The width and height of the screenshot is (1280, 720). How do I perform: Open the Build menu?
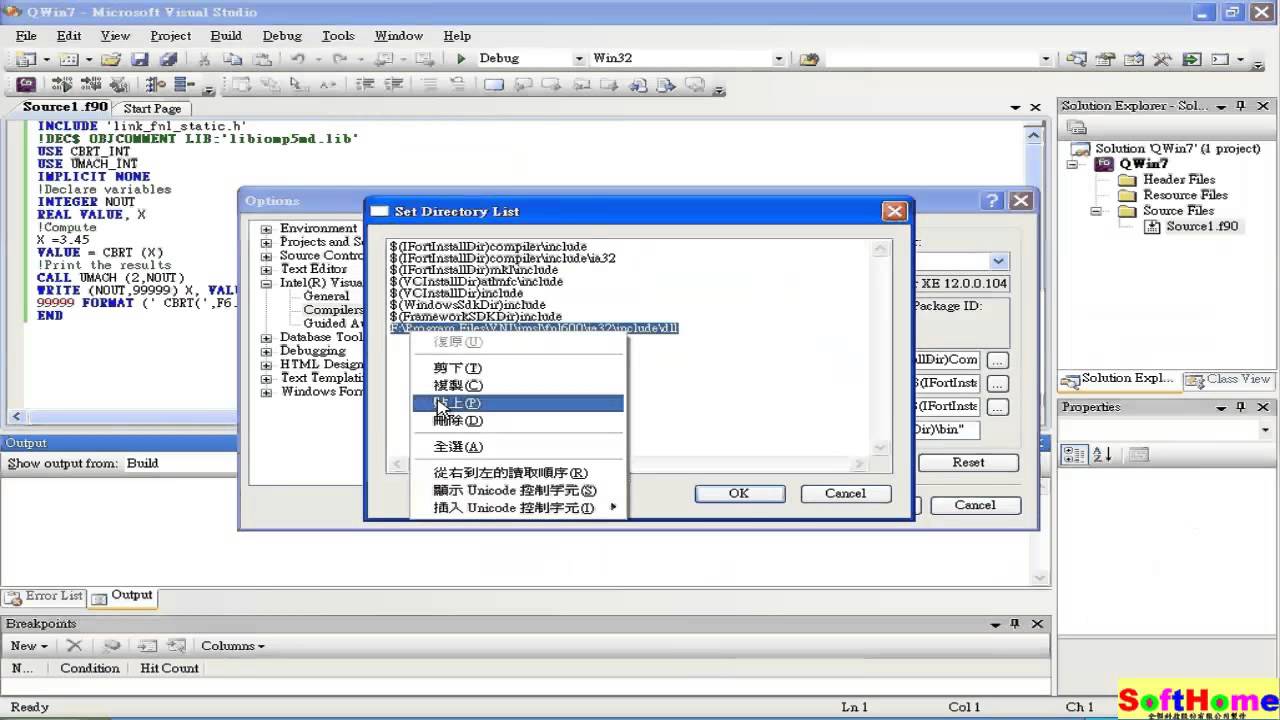click(x=226, y=35)
